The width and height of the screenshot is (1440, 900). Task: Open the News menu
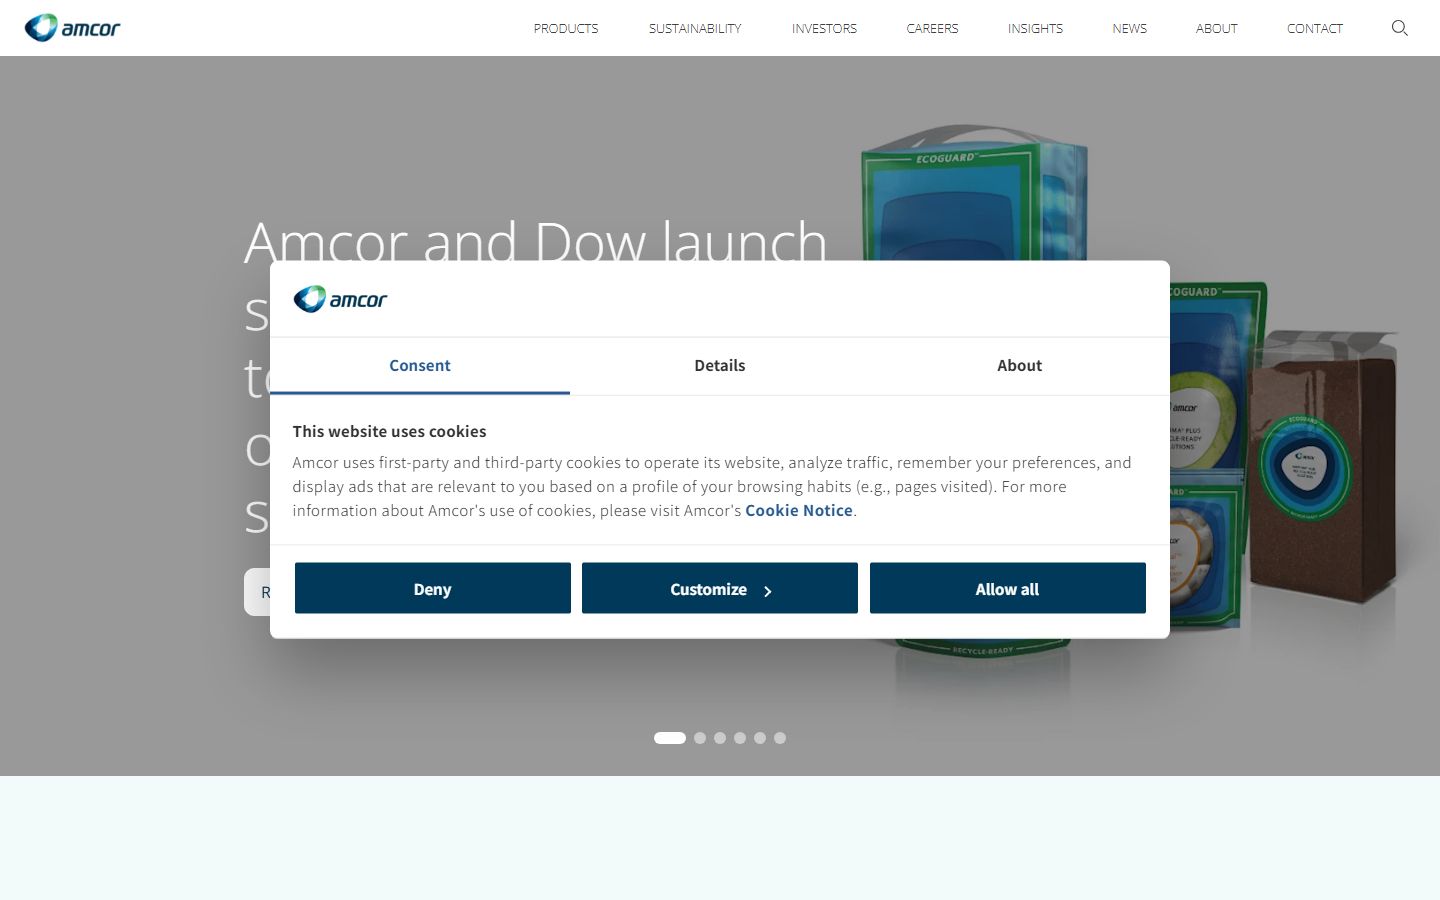click(1129, 28)
